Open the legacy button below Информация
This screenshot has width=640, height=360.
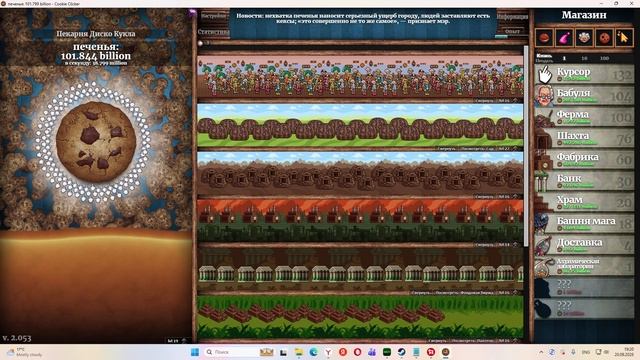pos(512,31)
